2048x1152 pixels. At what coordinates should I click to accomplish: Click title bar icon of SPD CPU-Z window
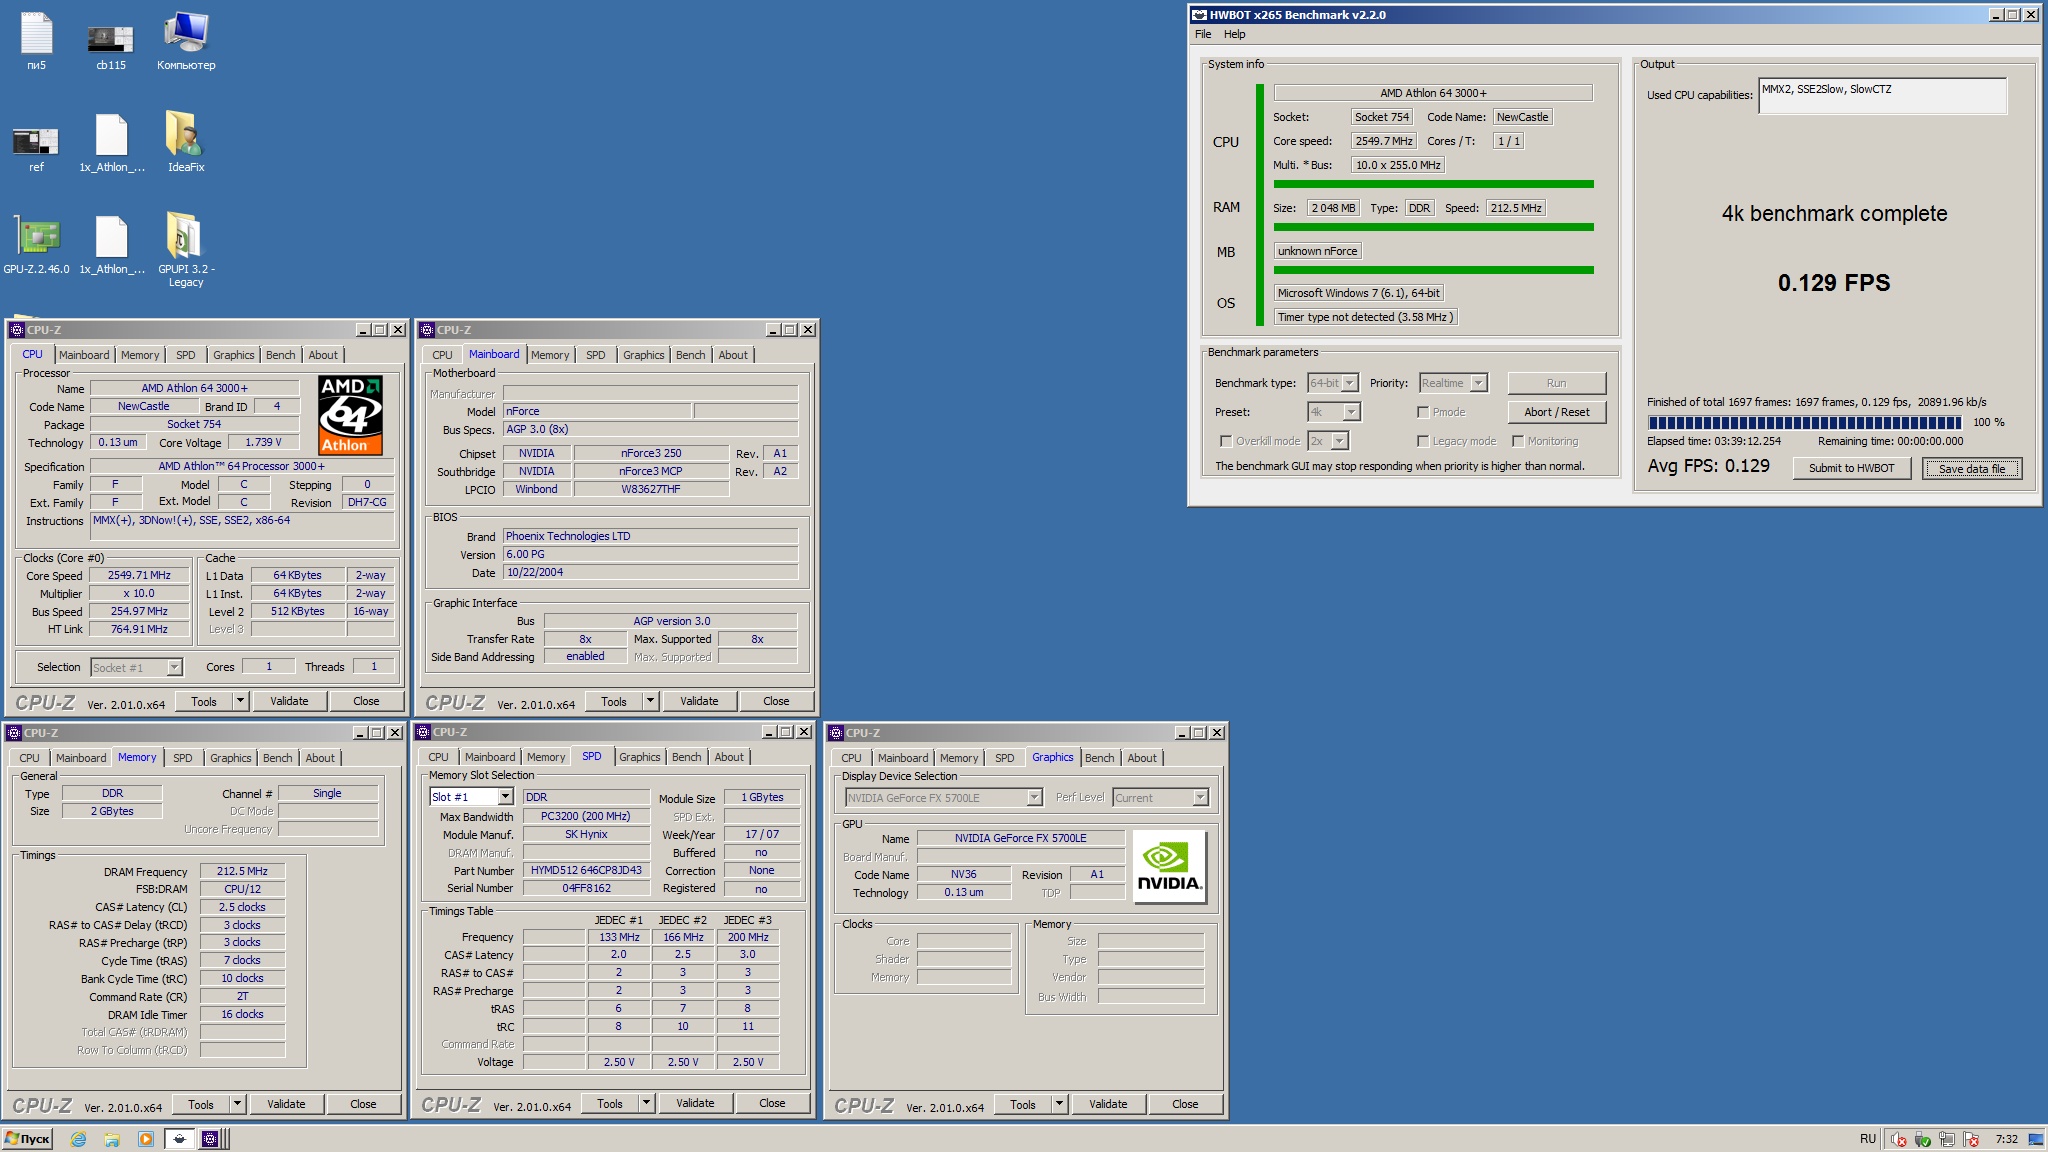pyautogui.click(x=424, y=732)
